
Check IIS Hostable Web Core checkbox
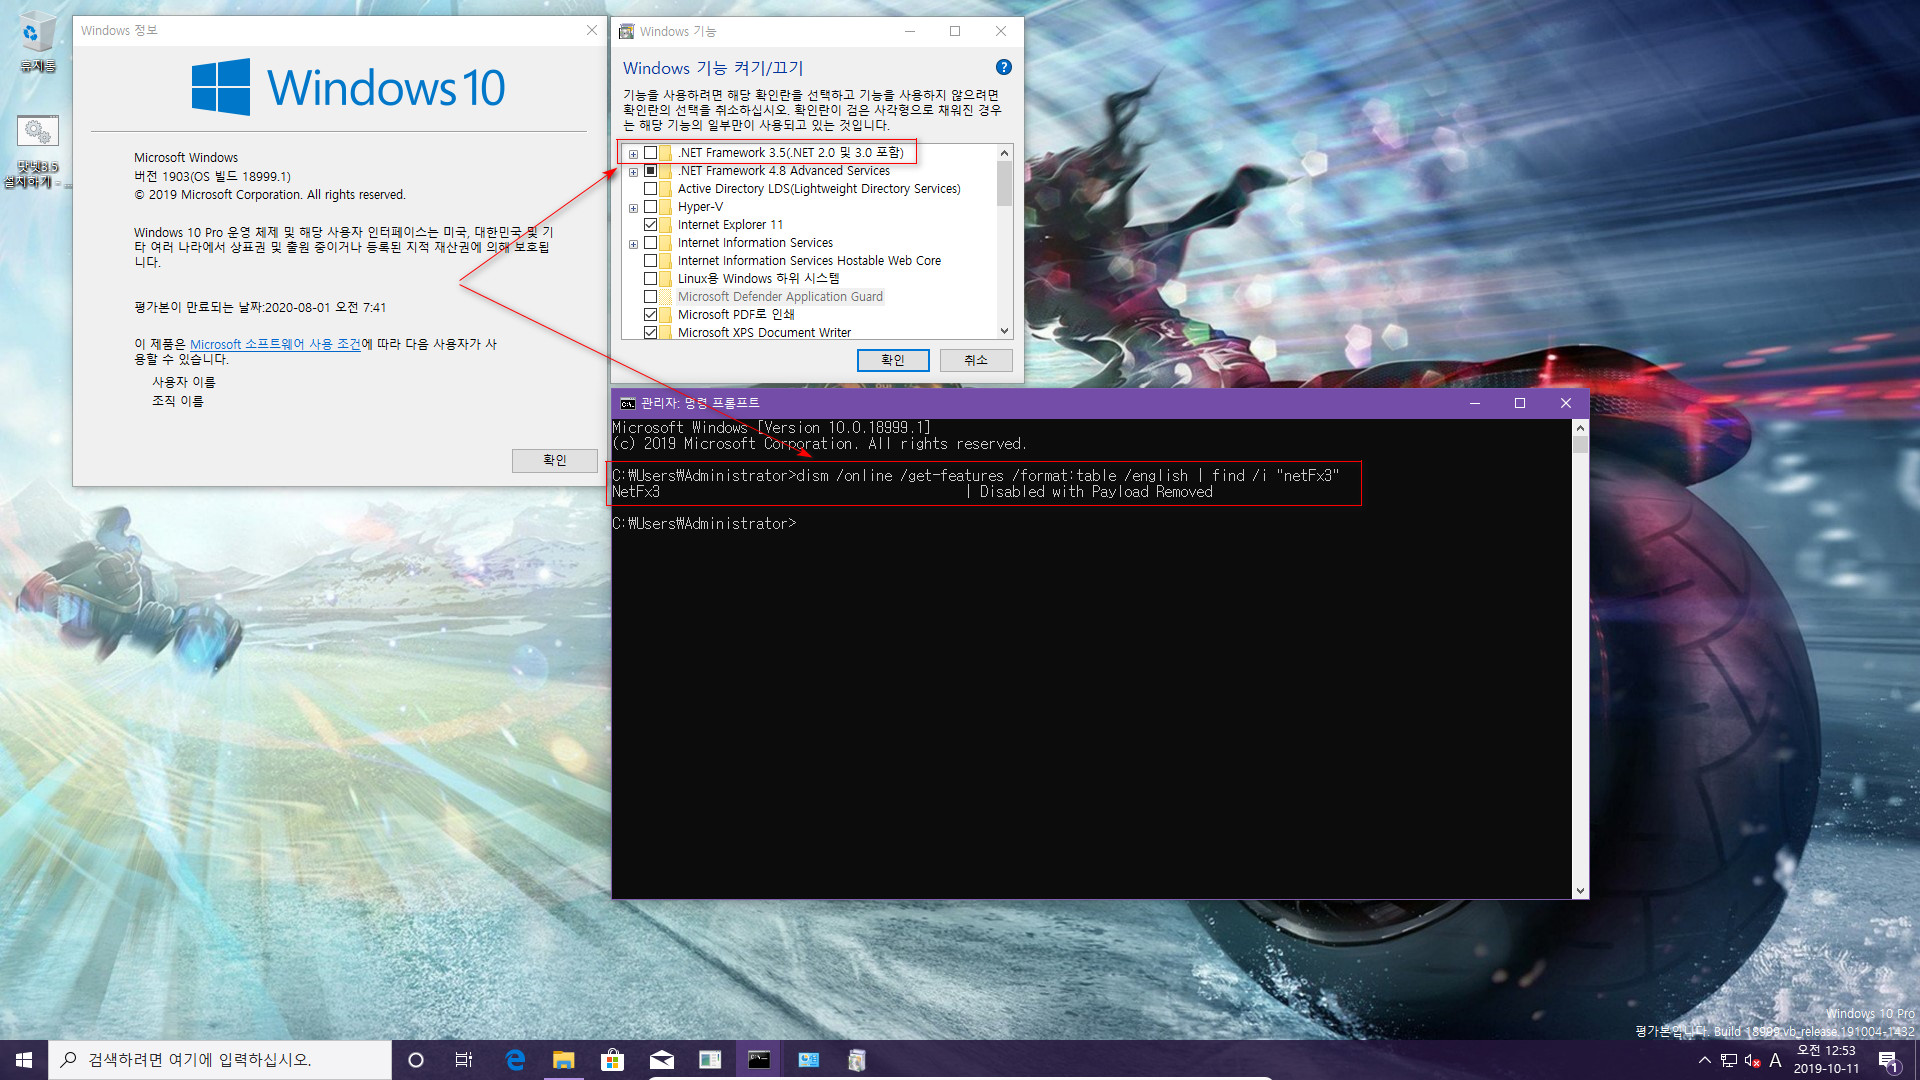click(650, 261)
